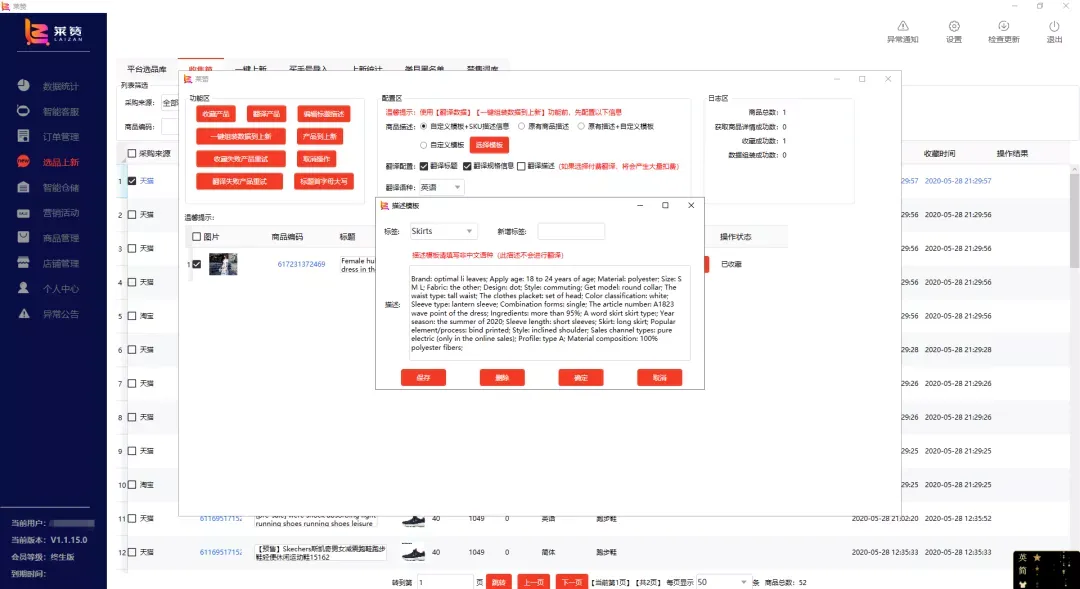Open 商品管理 icon in the sidebar
The image size is (1080, 589).
(23, 238)
